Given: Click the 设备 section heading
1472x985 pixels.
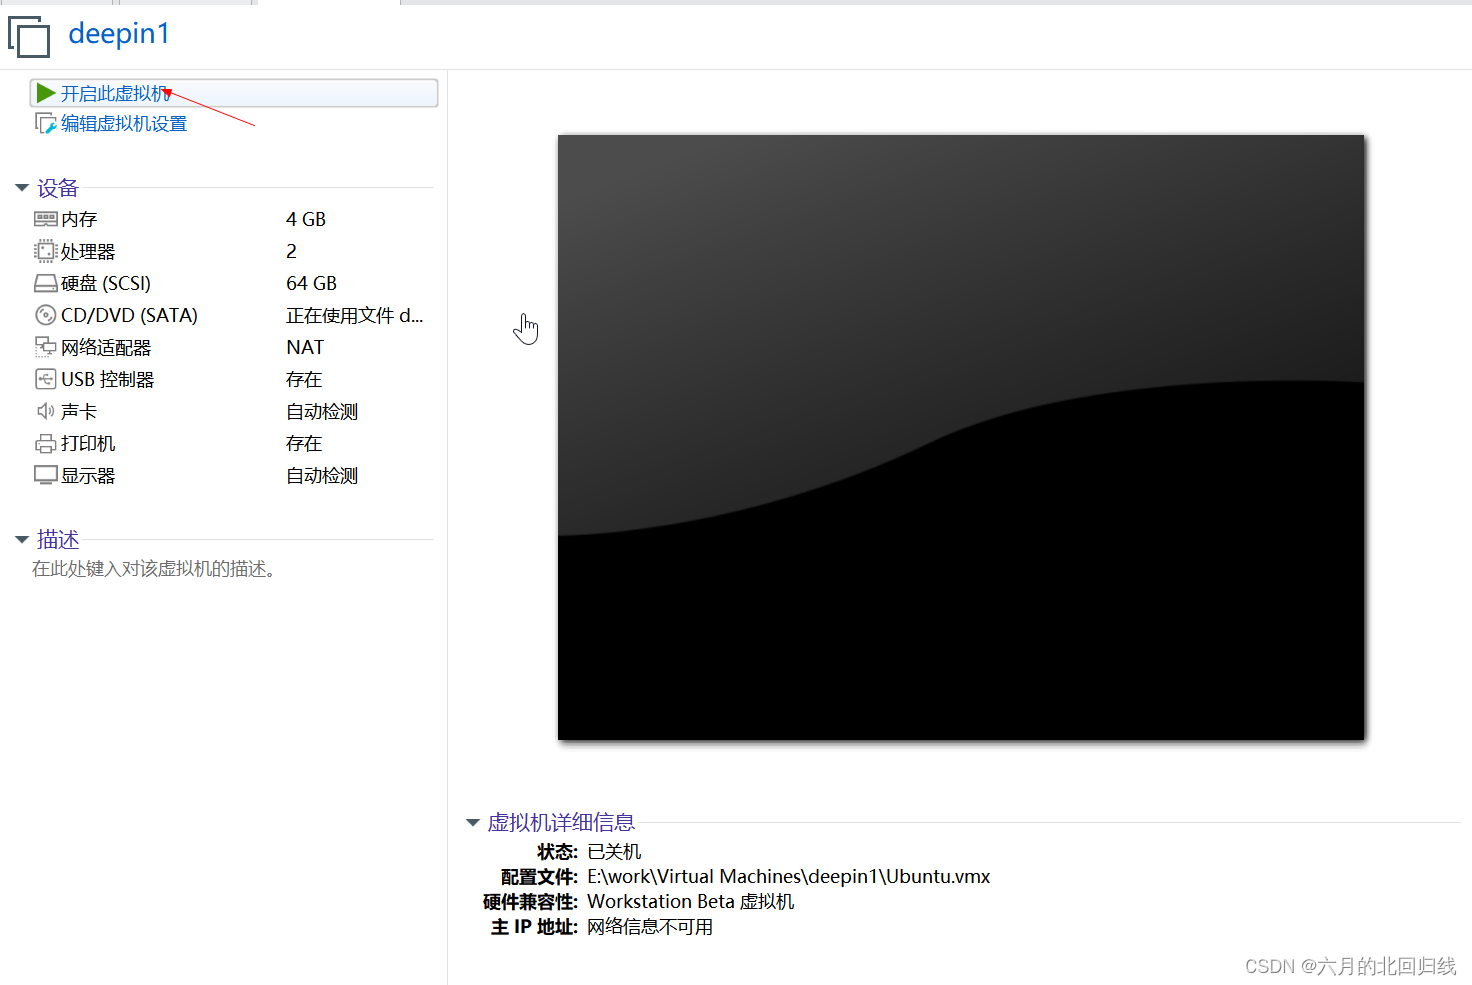Looking at the screenshot, I should (x=58, y=188).
